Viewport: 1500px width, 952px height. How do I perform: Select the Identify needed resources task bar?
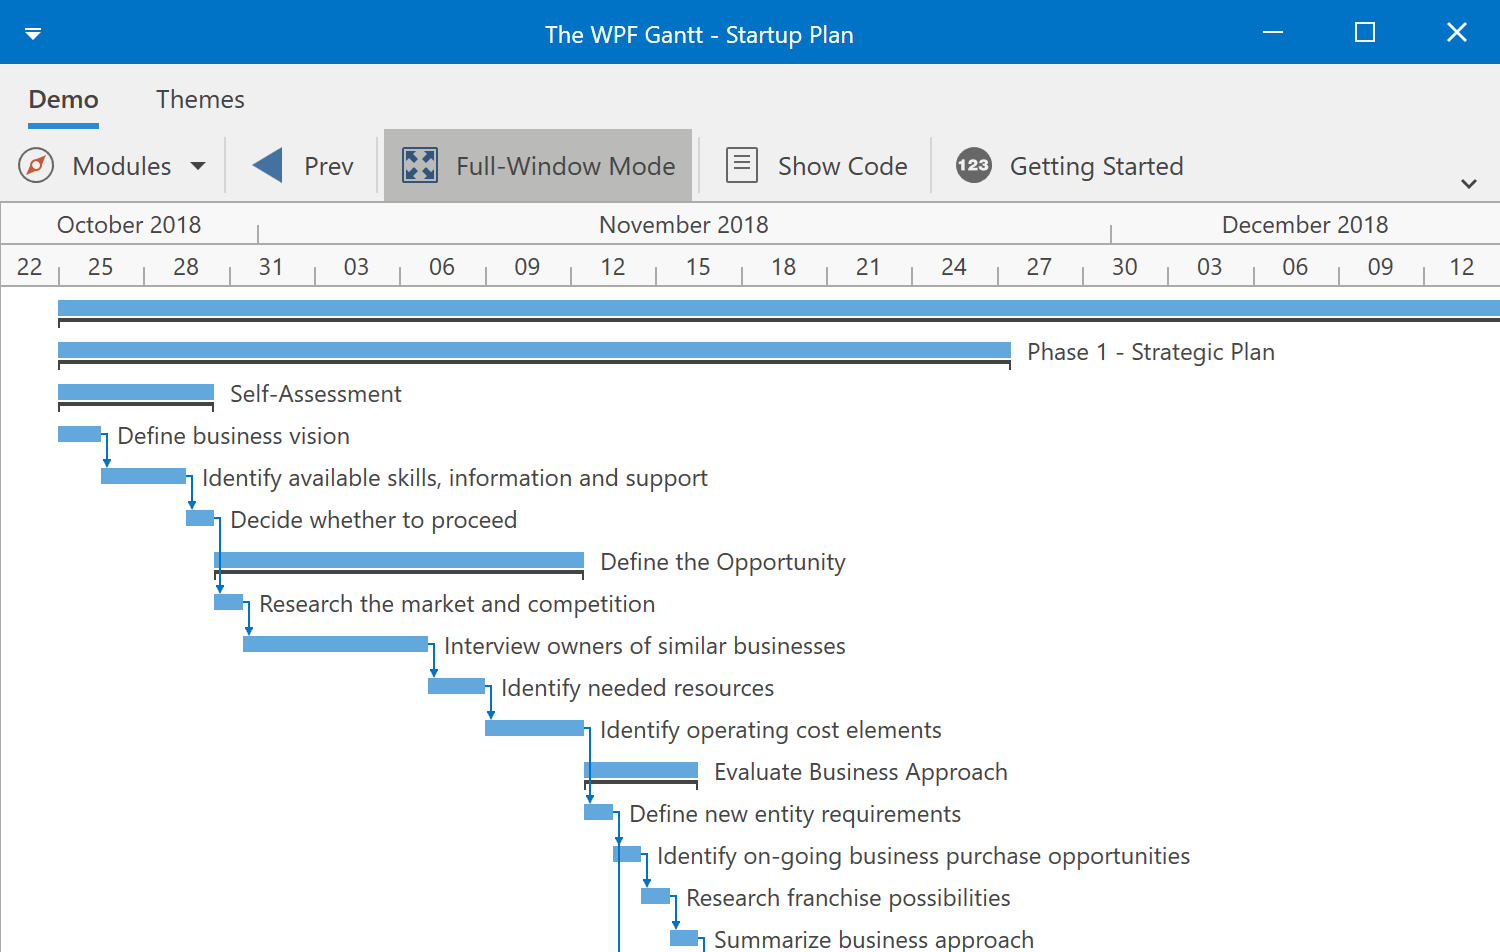457,686
